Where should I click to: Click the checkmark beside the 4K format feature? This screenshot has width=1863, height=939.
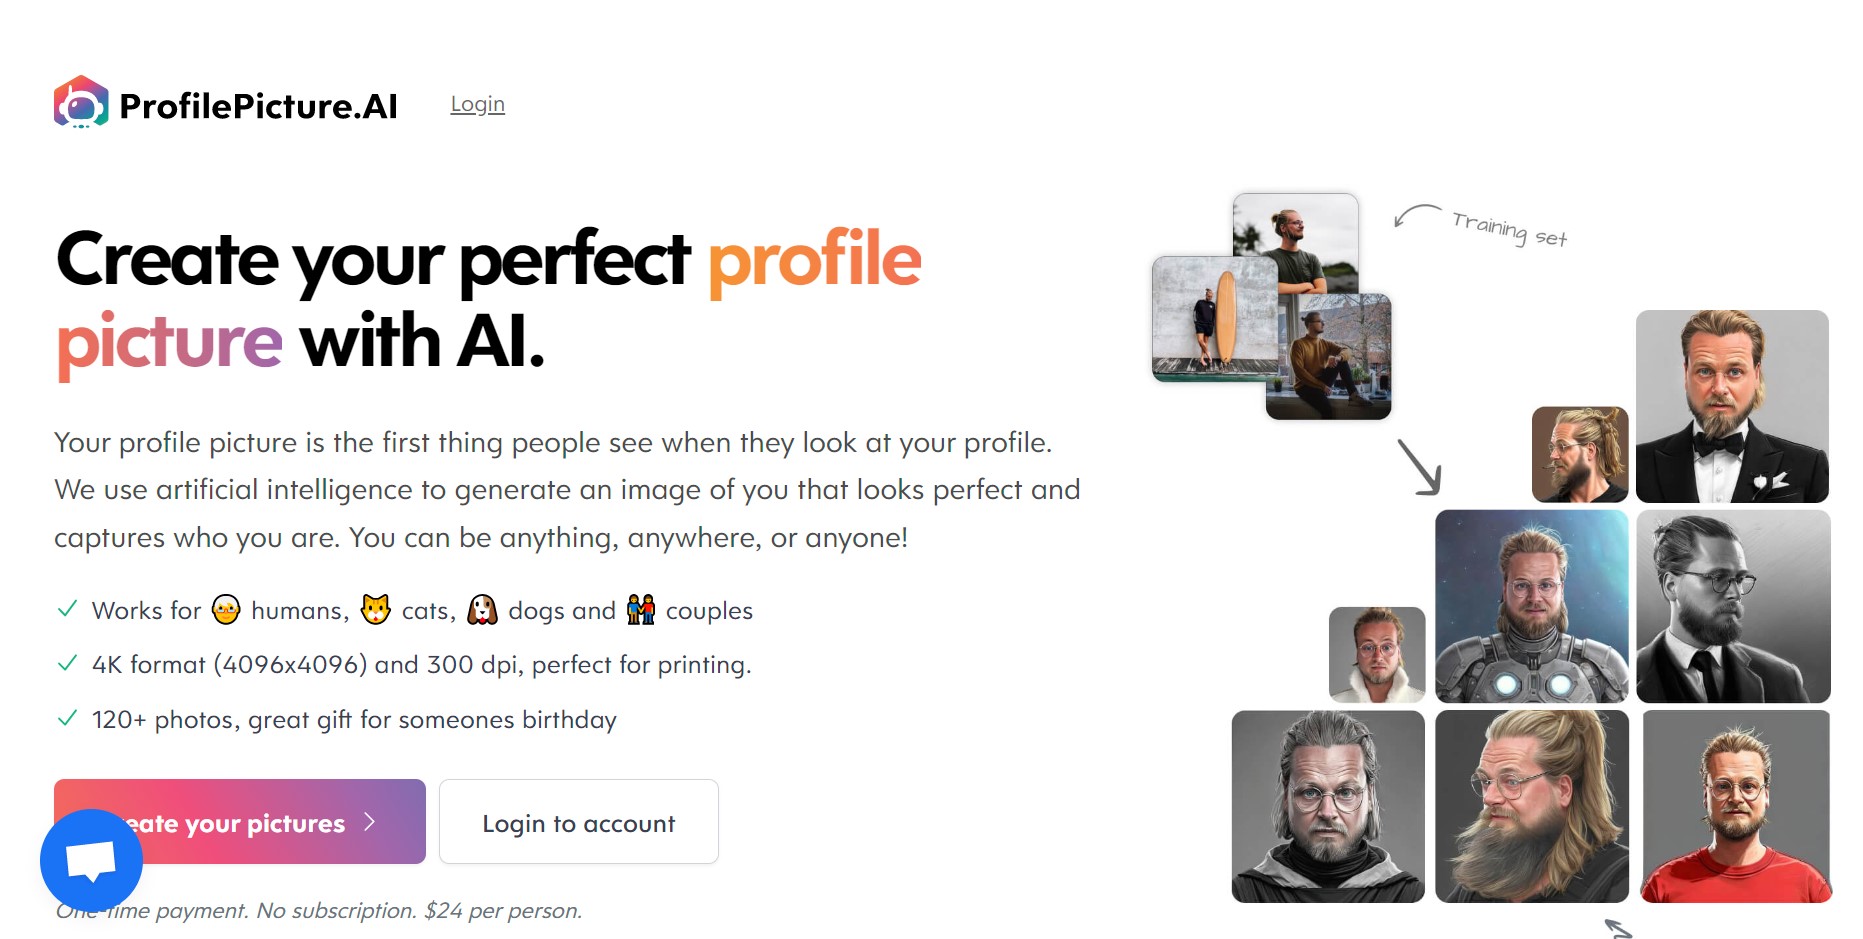click(x=67, y=662)
